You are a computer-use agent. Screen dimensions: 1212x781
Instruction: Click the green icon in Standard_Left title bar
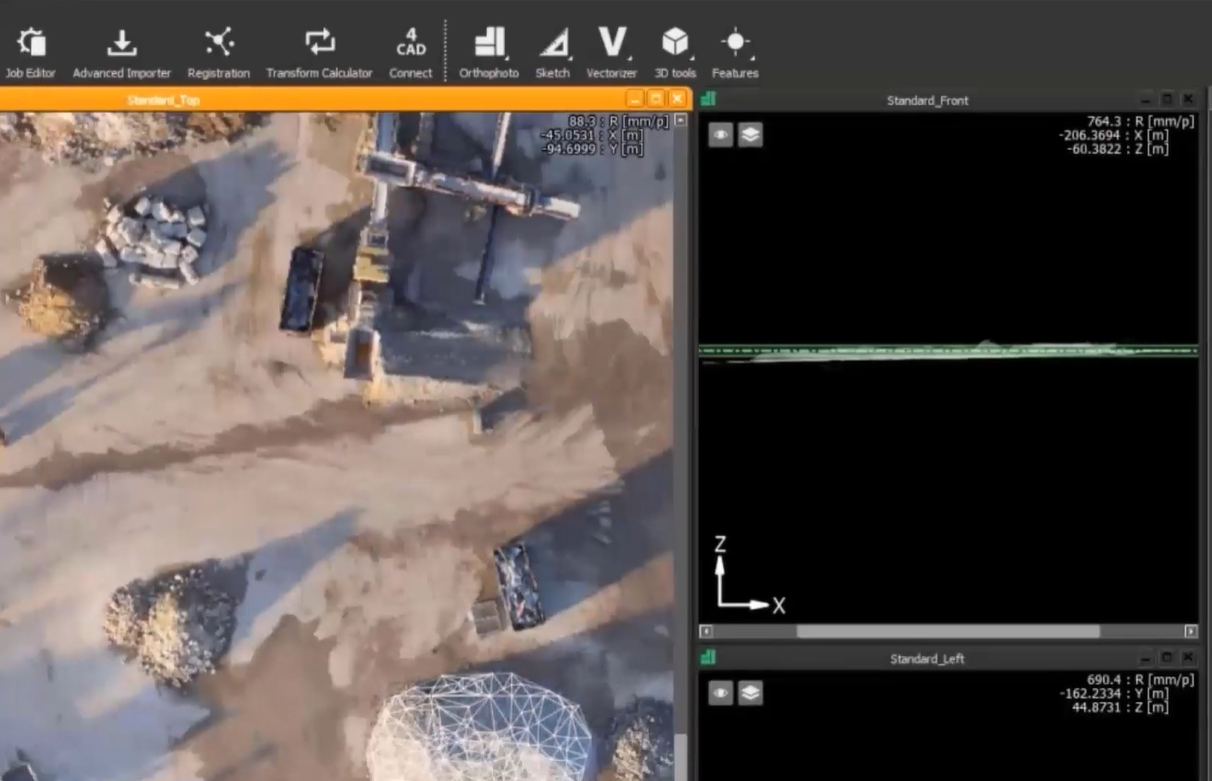pos(708,658)
